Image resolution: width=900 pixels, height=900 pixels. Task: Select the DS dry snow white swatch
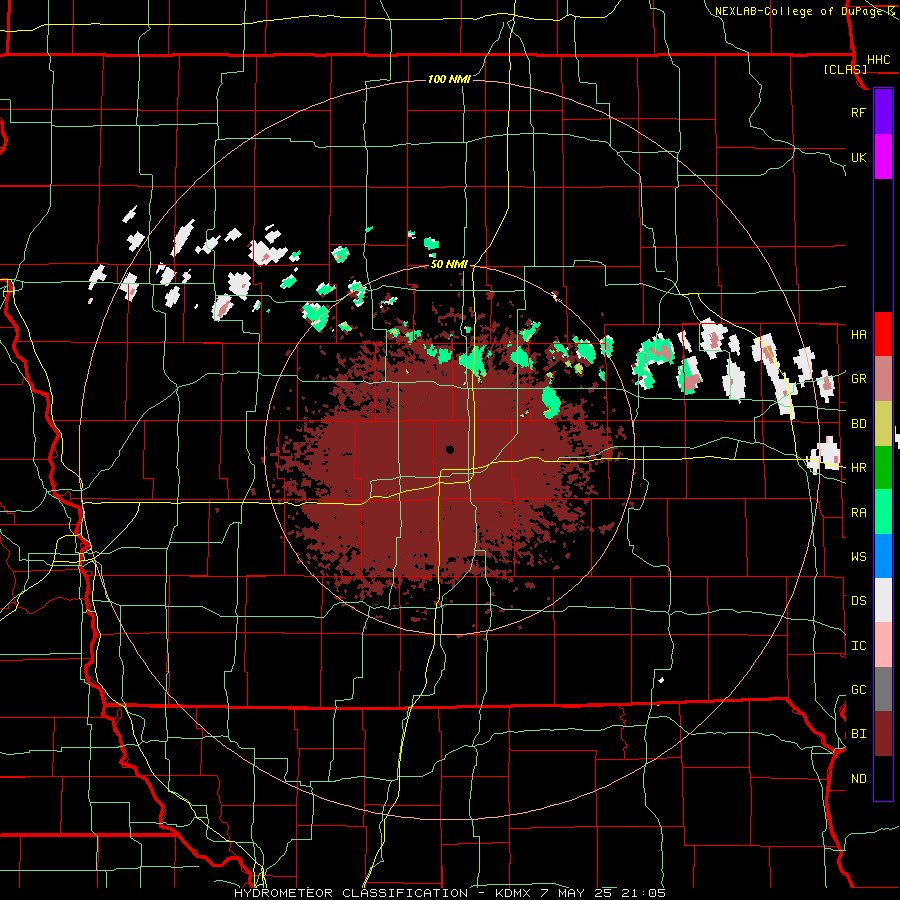(x=883, y=600)
